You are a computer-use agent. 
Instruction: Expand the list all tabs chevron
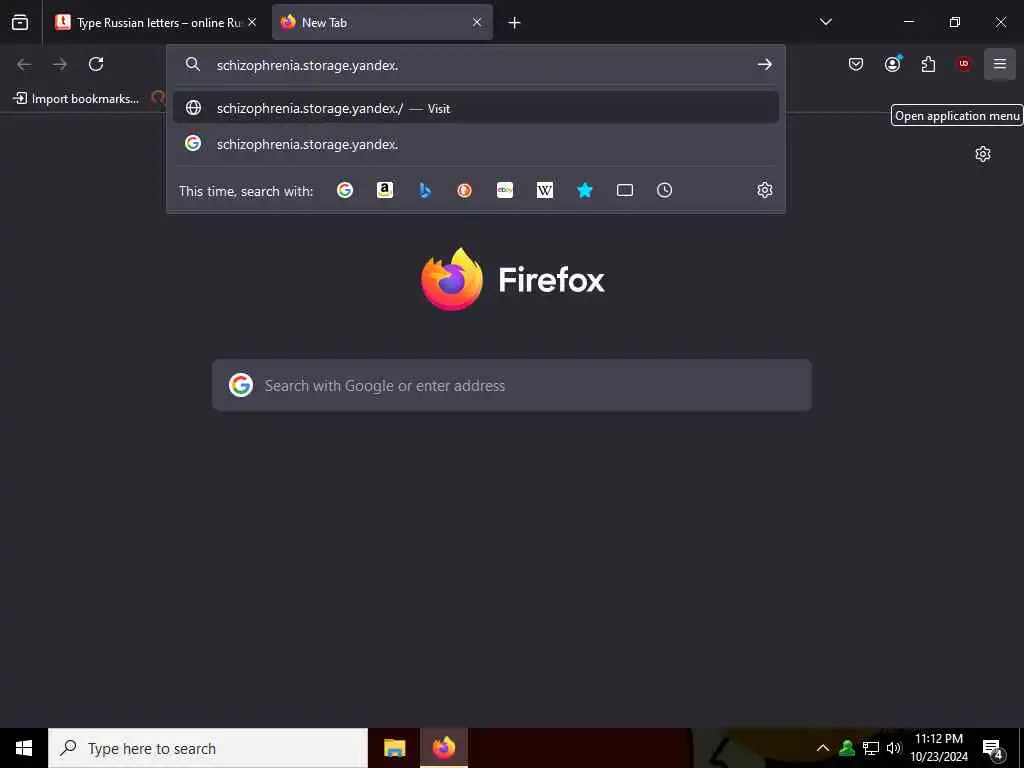click(x=826, y=22)
